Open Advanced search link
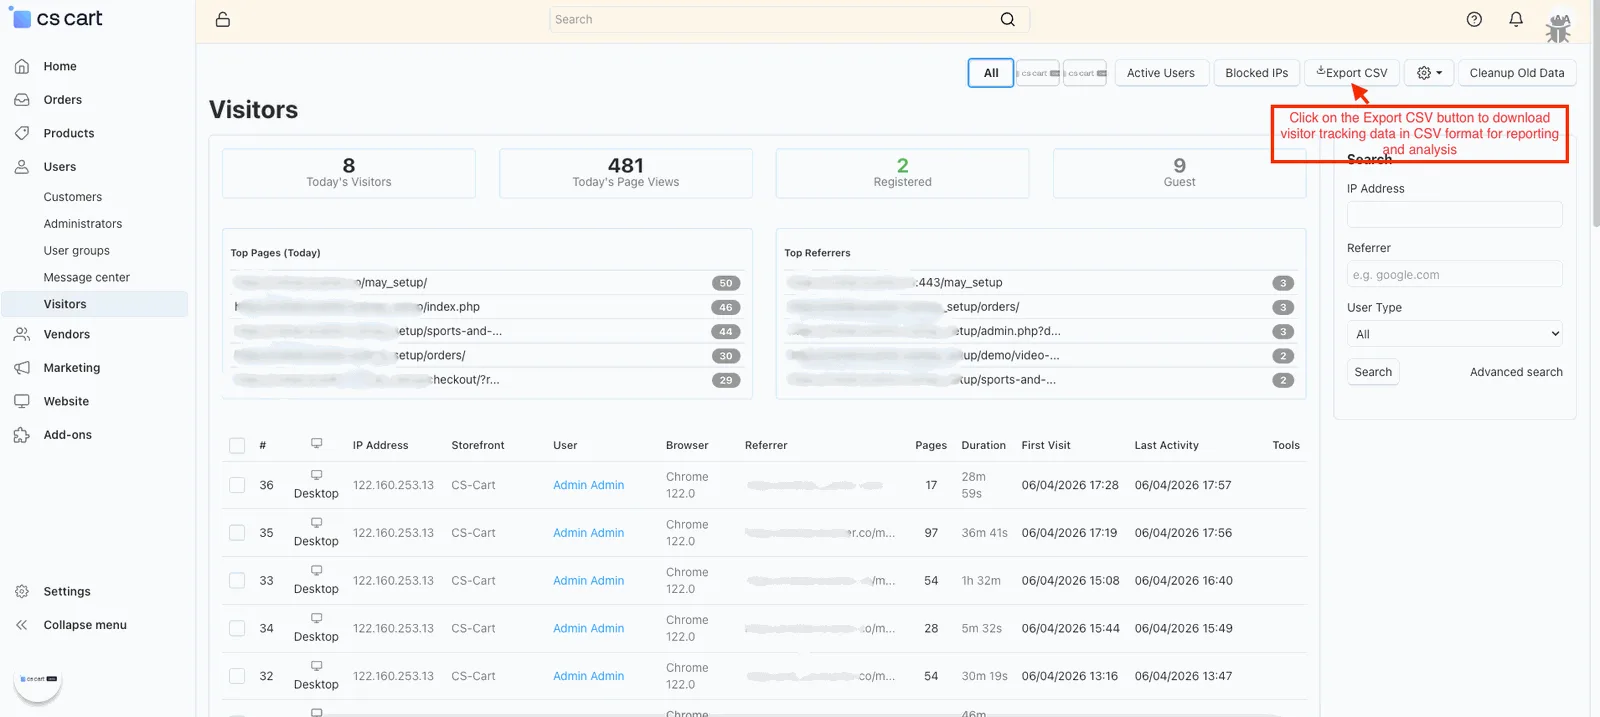The image size is (1600, 717). tap(1516, 372)
